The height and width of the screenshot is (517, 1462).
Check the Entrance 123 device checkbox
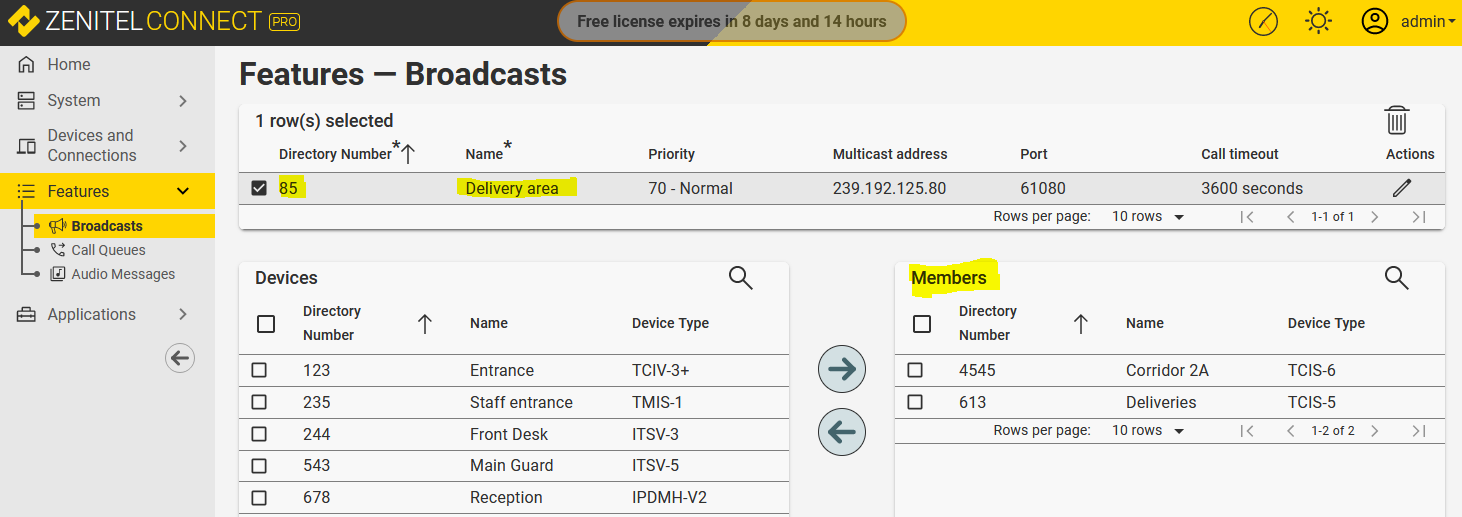click(259, 370)
